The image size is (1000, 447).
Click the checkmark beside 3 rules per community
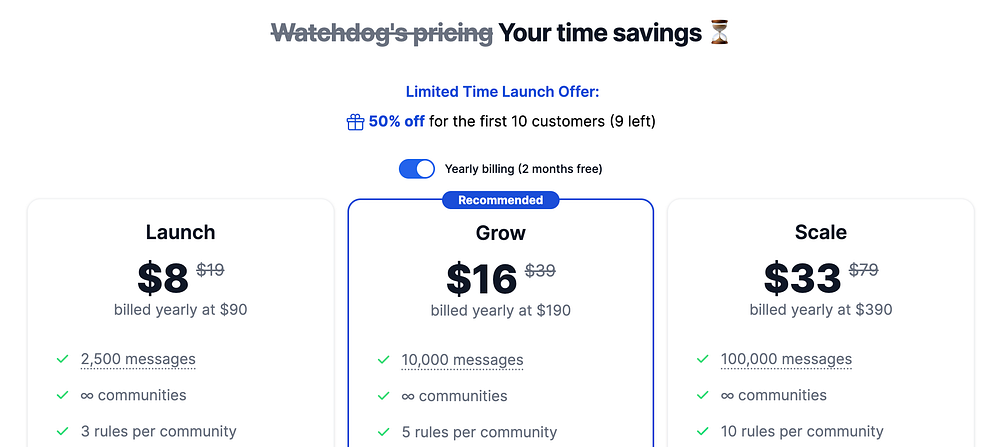pos(62,432)
